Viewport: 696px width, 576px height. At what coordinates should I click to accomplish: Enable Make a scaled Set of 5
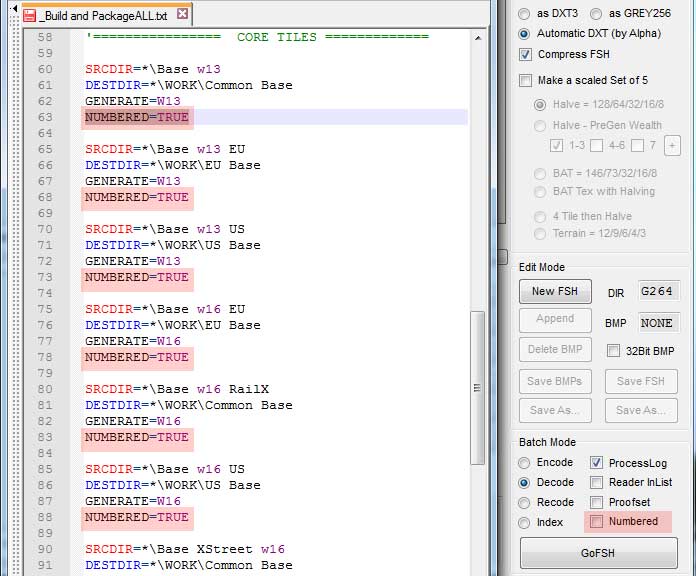pos(525,81)
